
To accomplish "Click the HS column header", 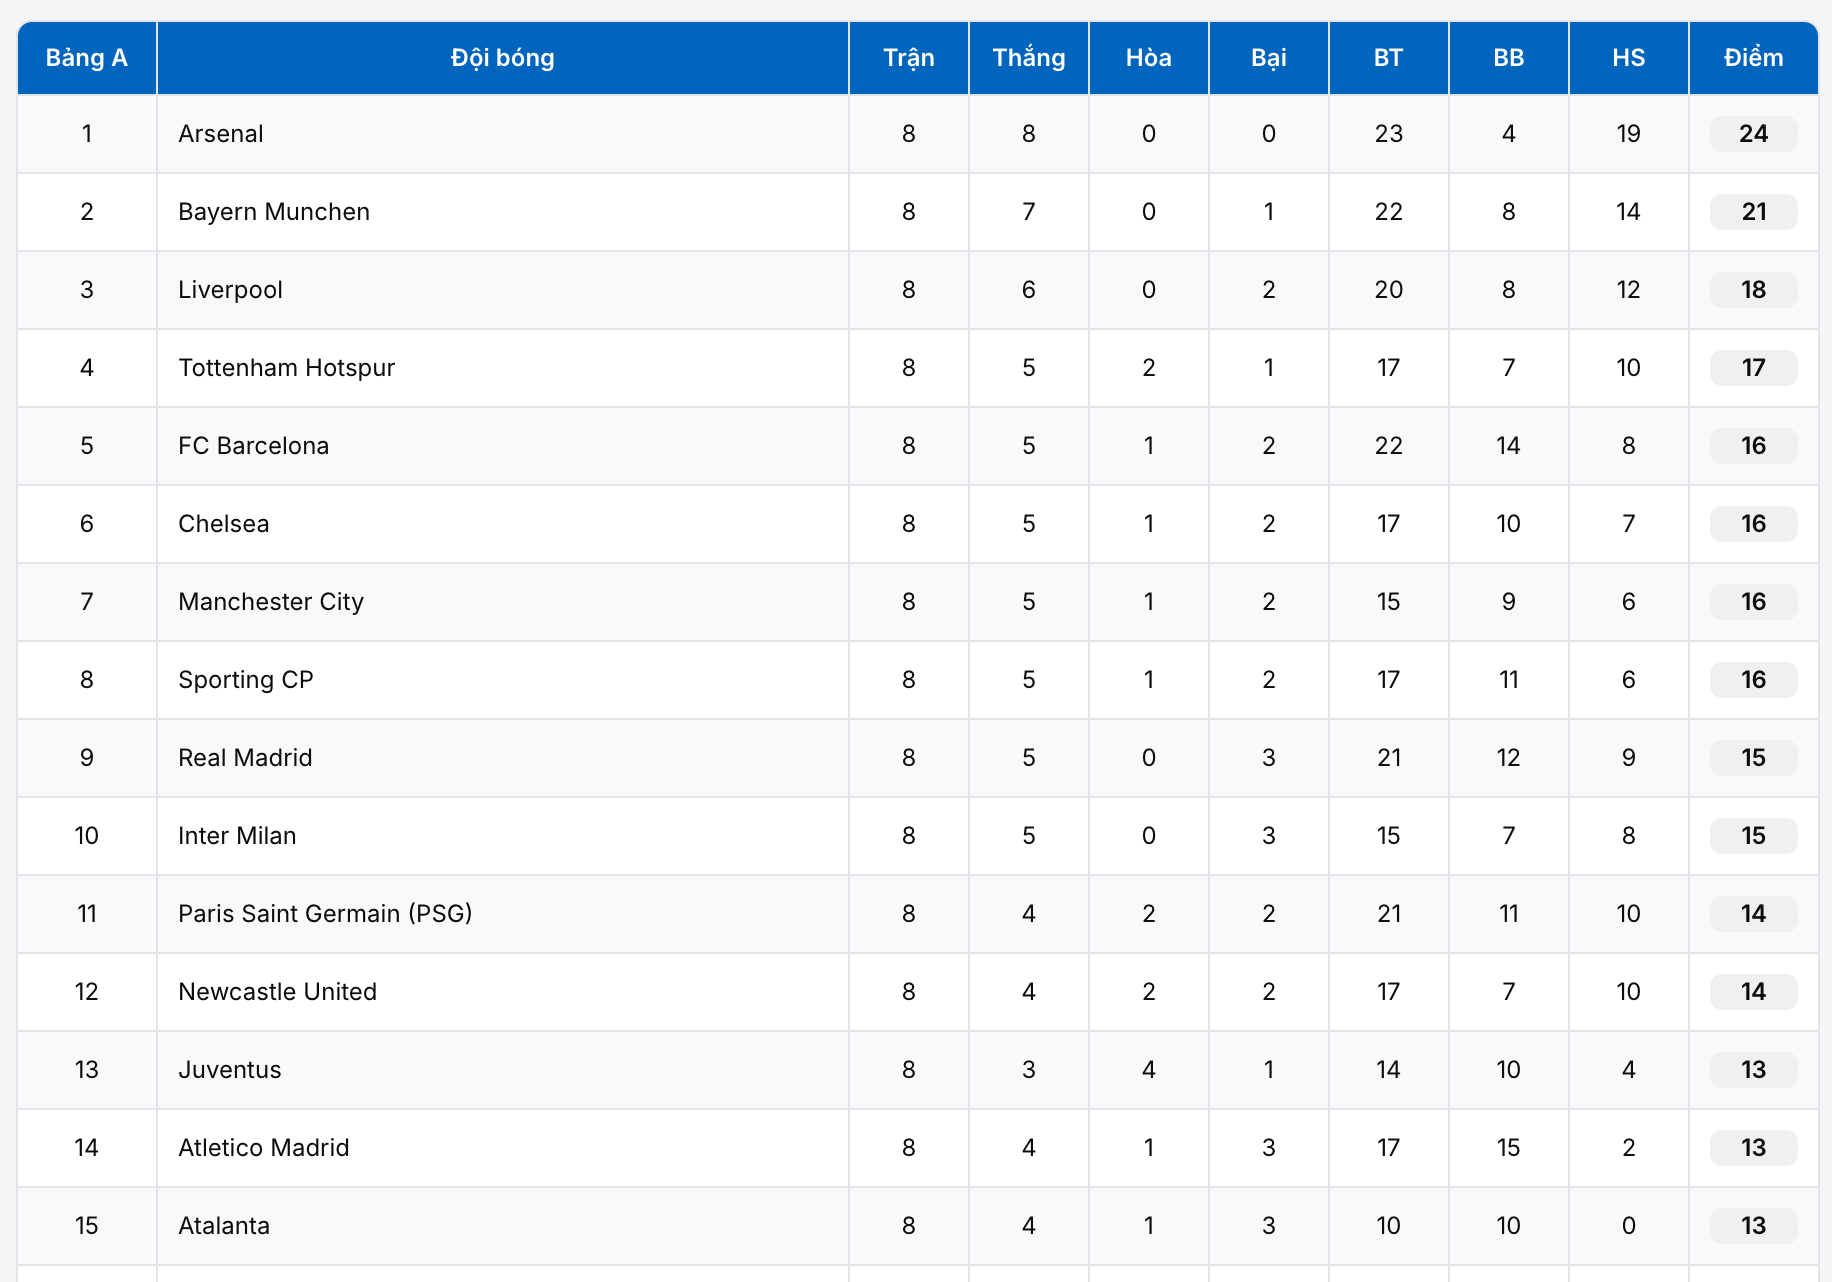I will pos(1628,58).
